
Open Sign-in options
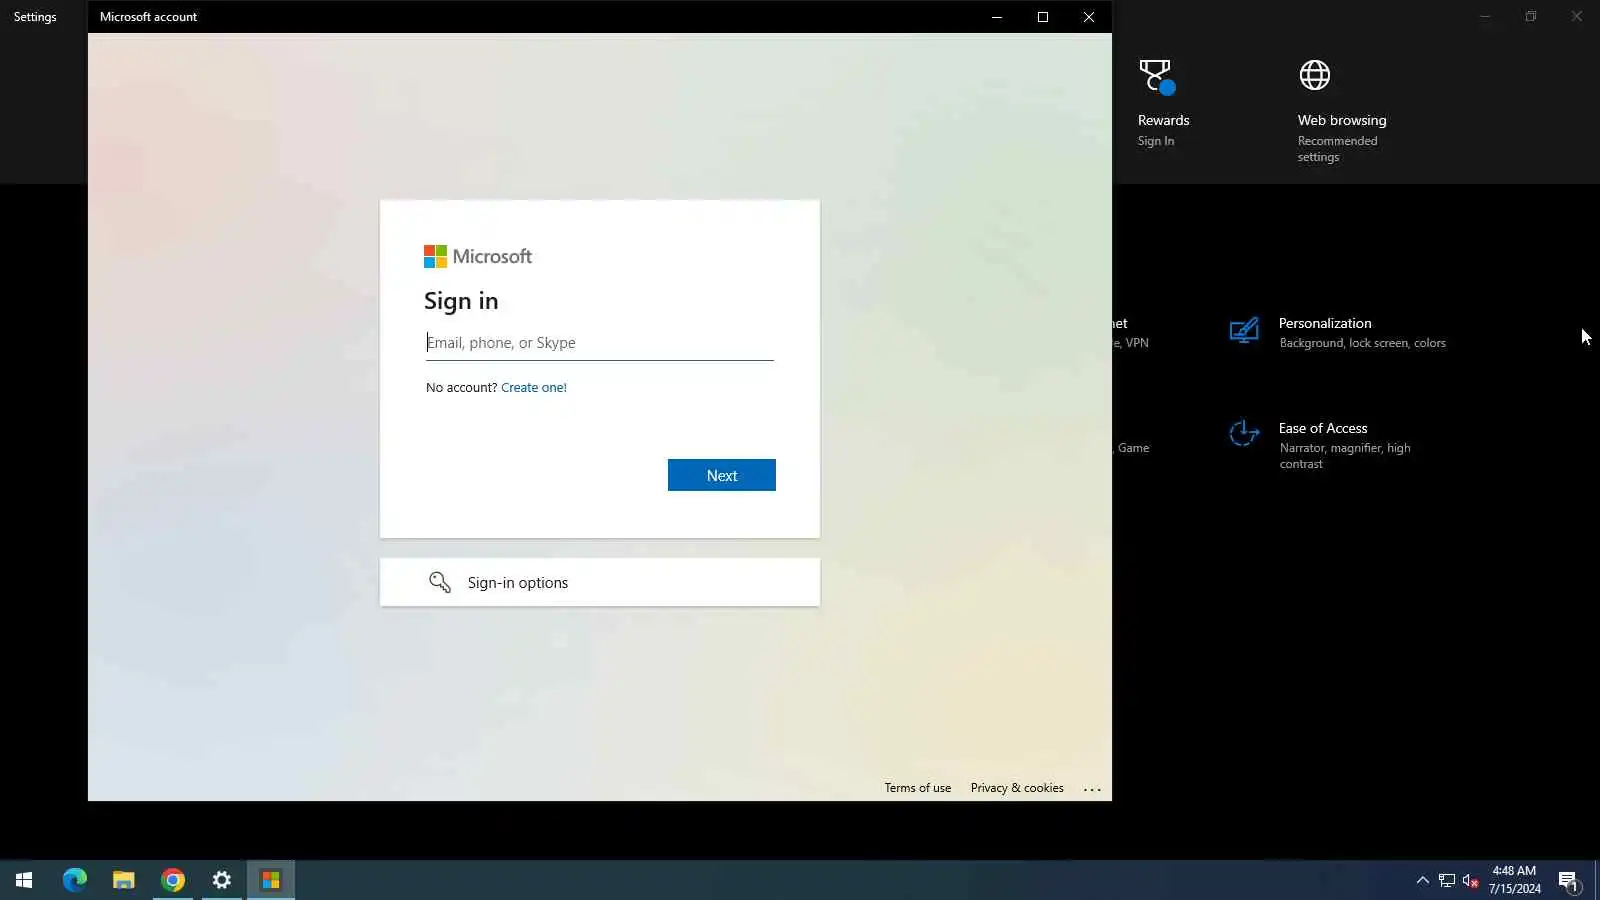pos(599,582)
